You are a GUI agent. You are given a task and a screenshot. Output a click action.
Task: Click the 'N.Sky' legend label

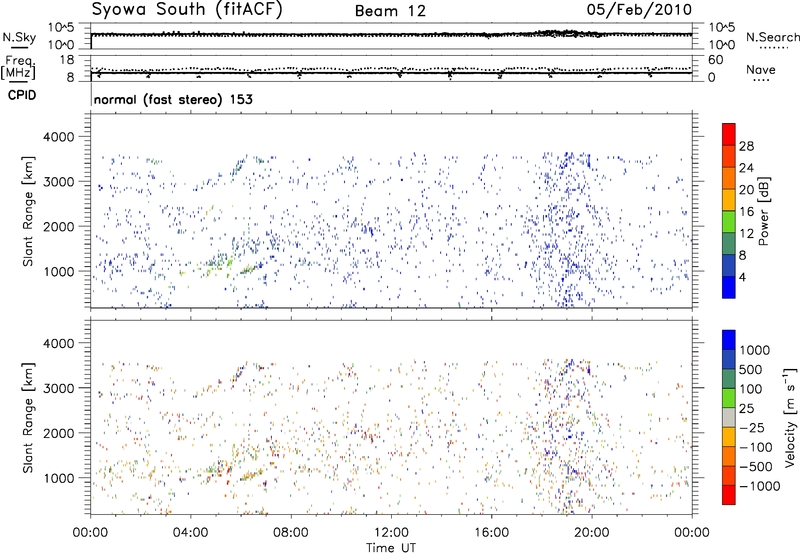click(19, 37)
